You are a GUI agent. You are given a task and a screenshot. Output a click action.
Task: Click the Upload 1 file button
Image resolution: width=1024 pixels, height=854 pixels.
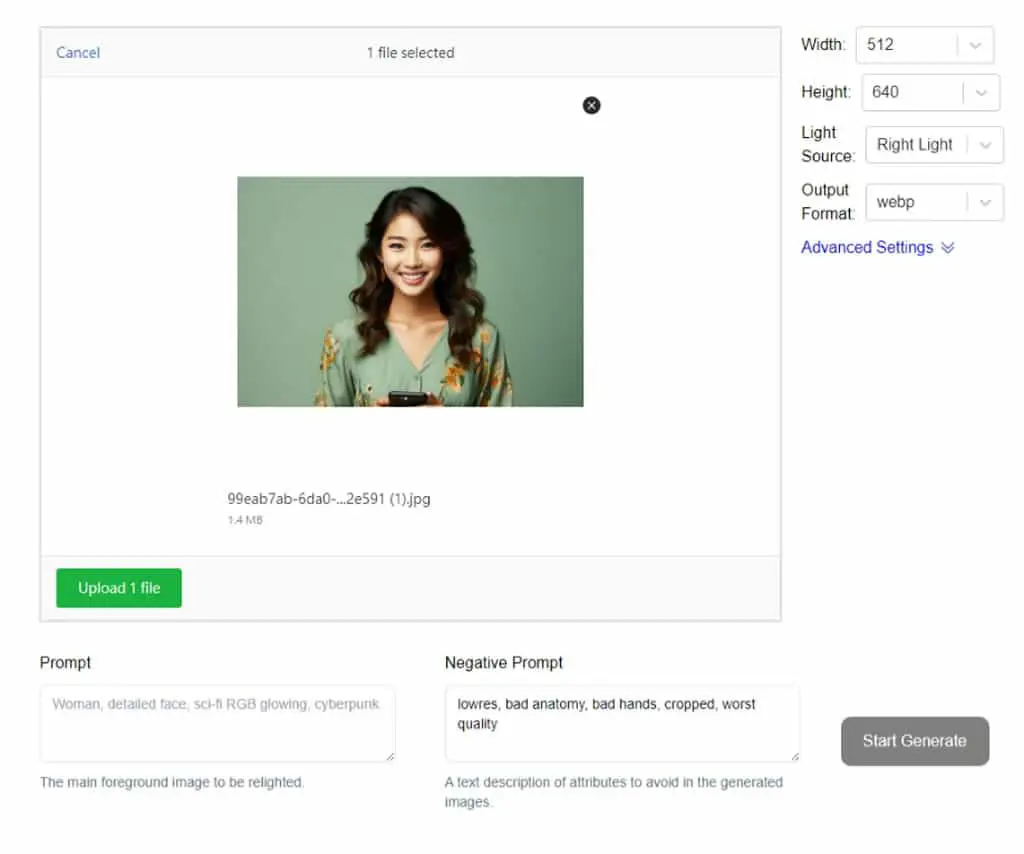119,588
